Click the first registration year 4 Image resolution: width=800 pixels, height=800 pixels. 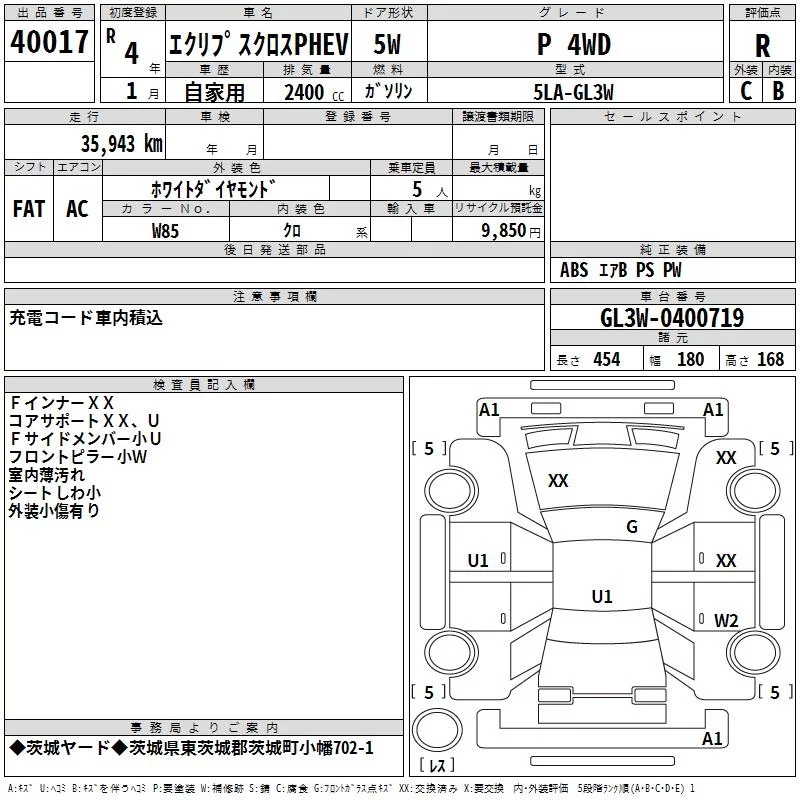(x=132, y=53)
